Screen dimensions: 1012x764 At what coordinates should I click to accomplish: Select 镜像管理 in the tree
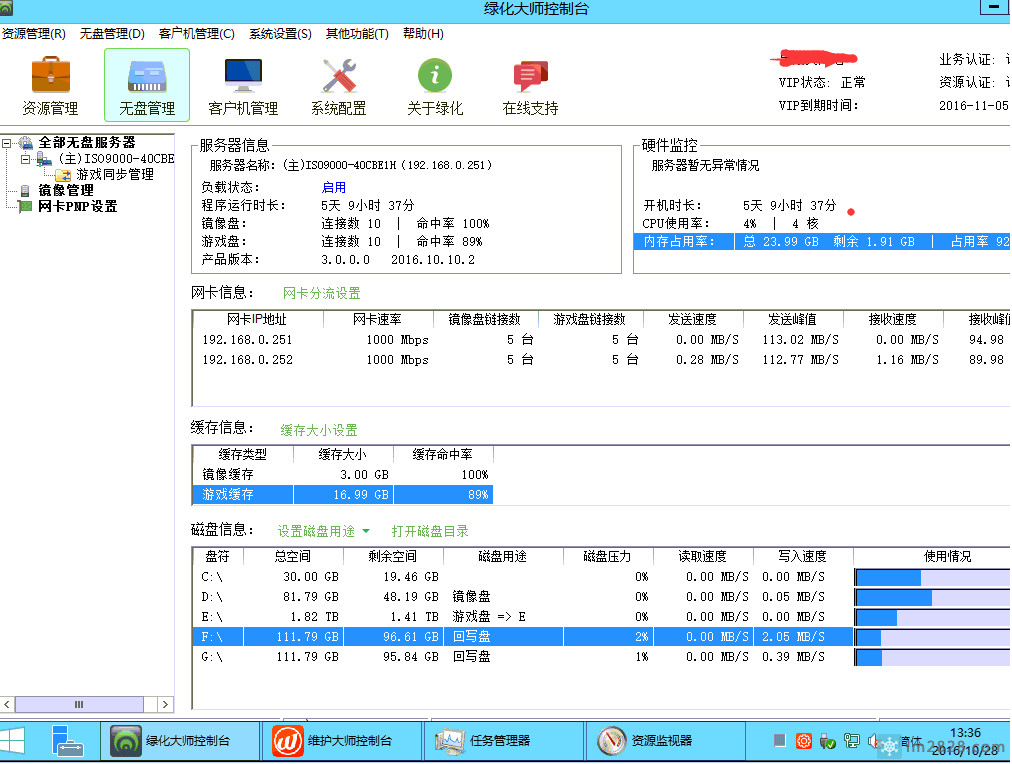(x=66, y=191)
